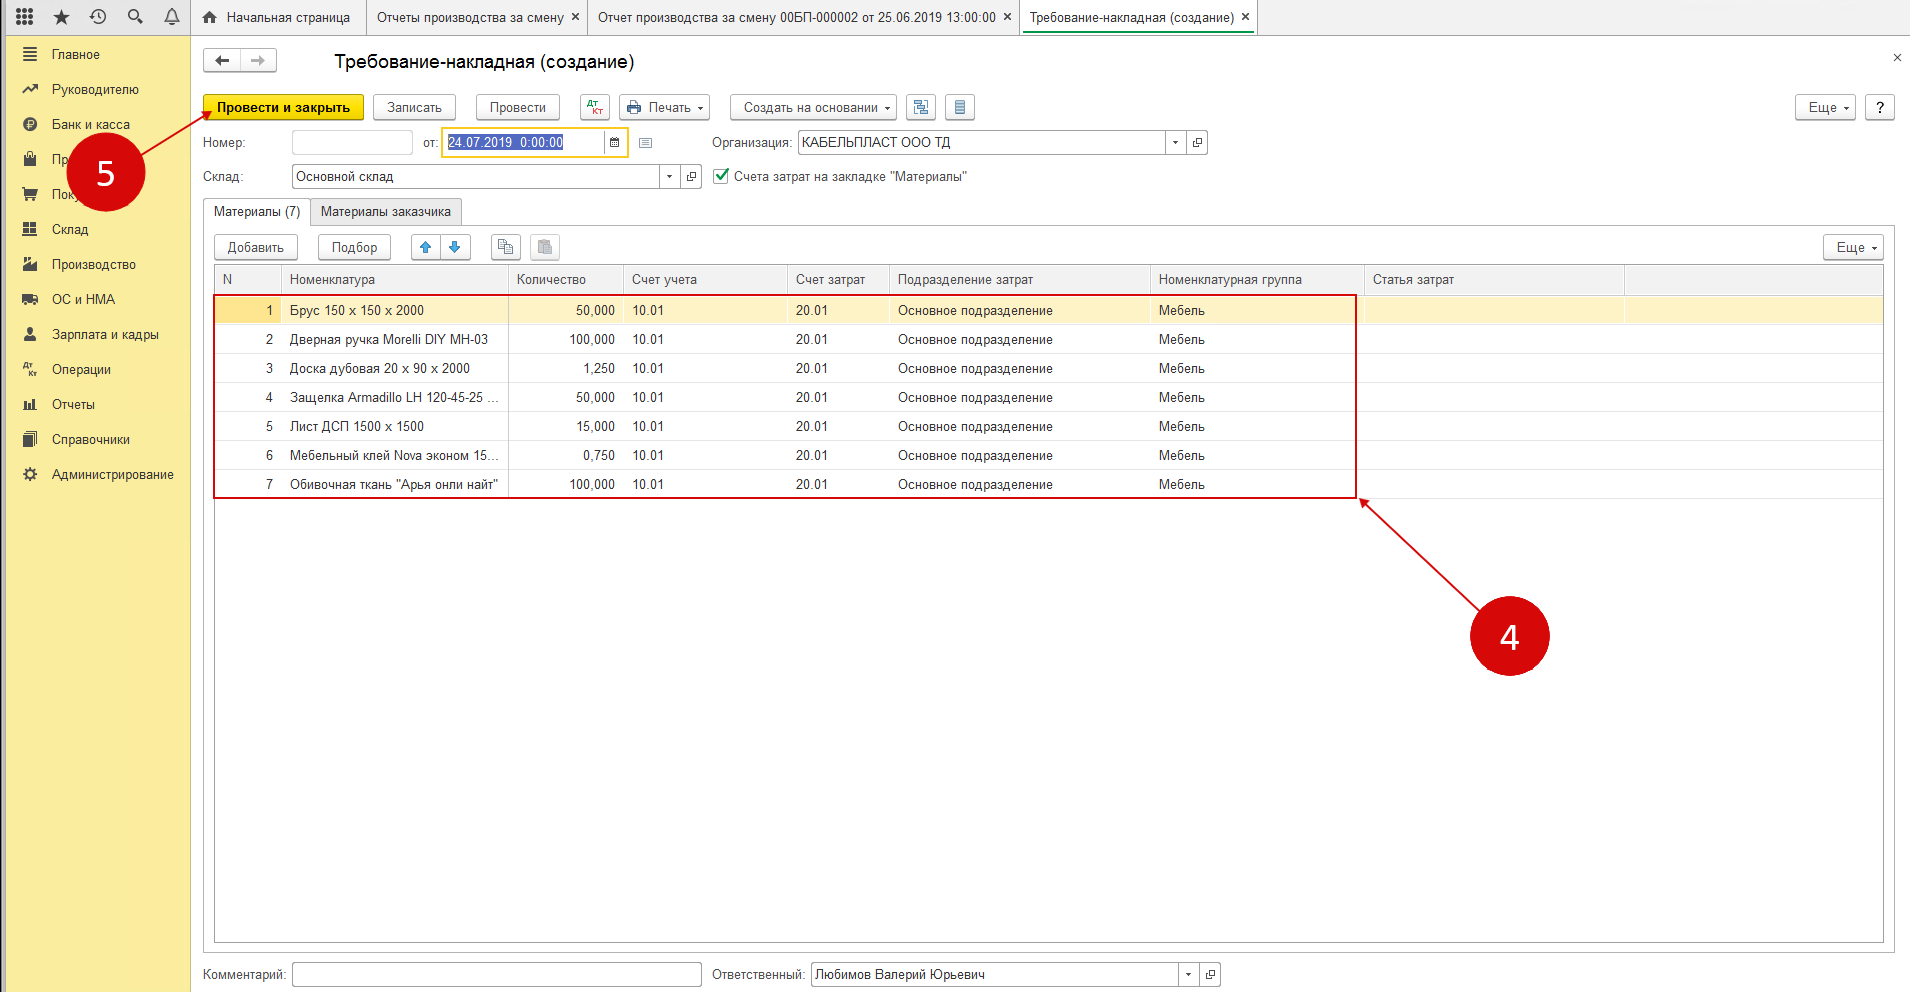Click Записать button

click(414, 107)
